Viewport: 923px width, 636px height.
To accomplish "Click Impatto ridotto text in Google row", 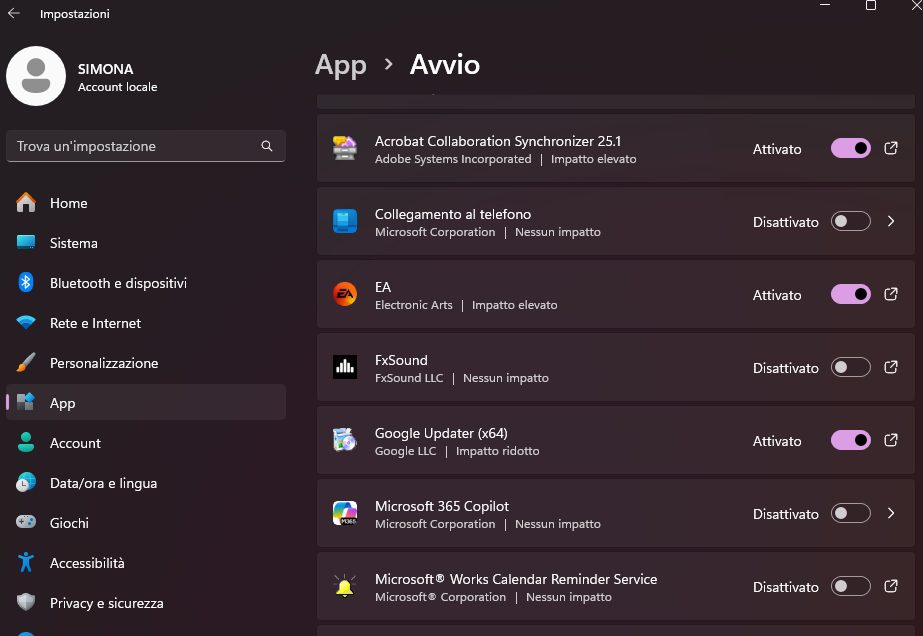I will (497, 451).
